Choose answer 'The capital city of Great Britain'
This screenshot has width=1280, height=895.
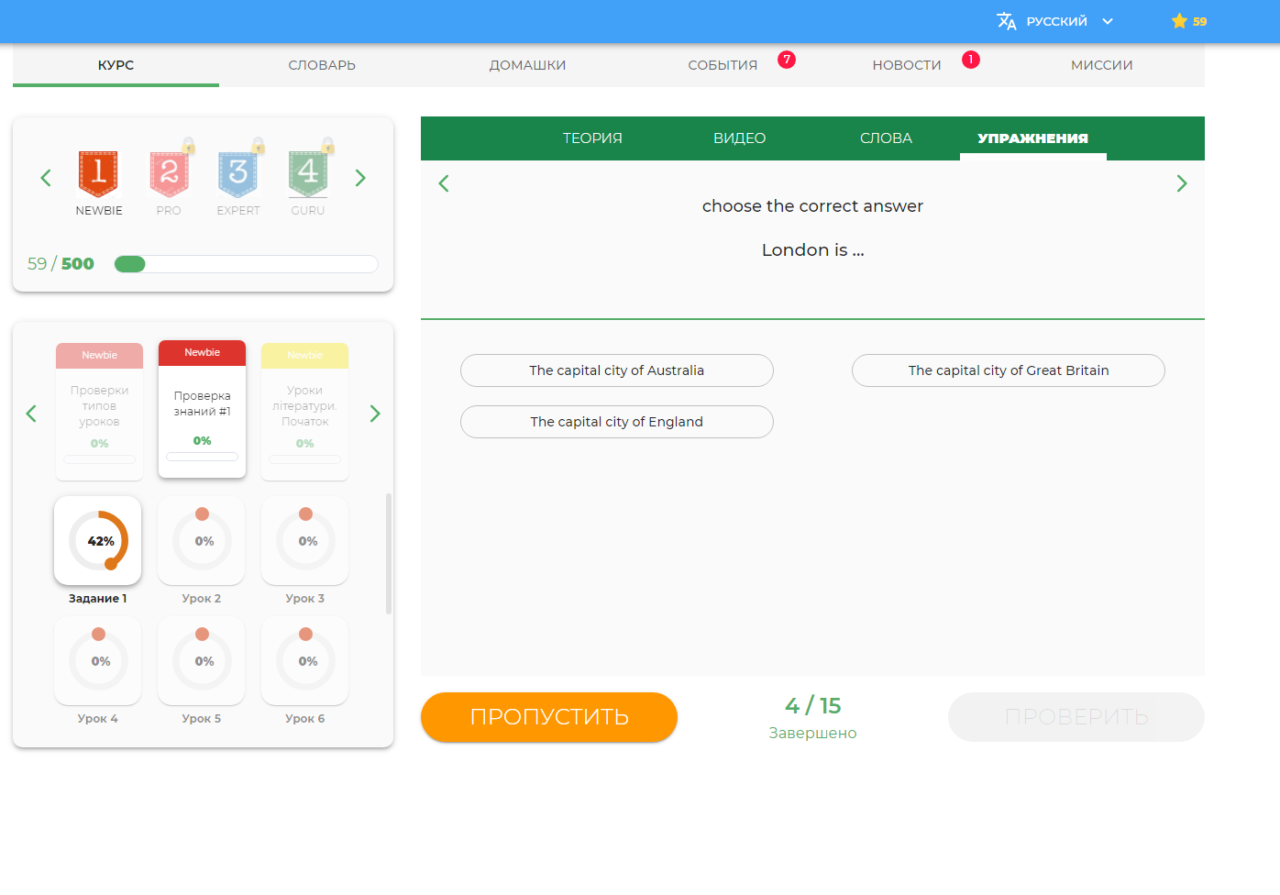point(1008,370)
